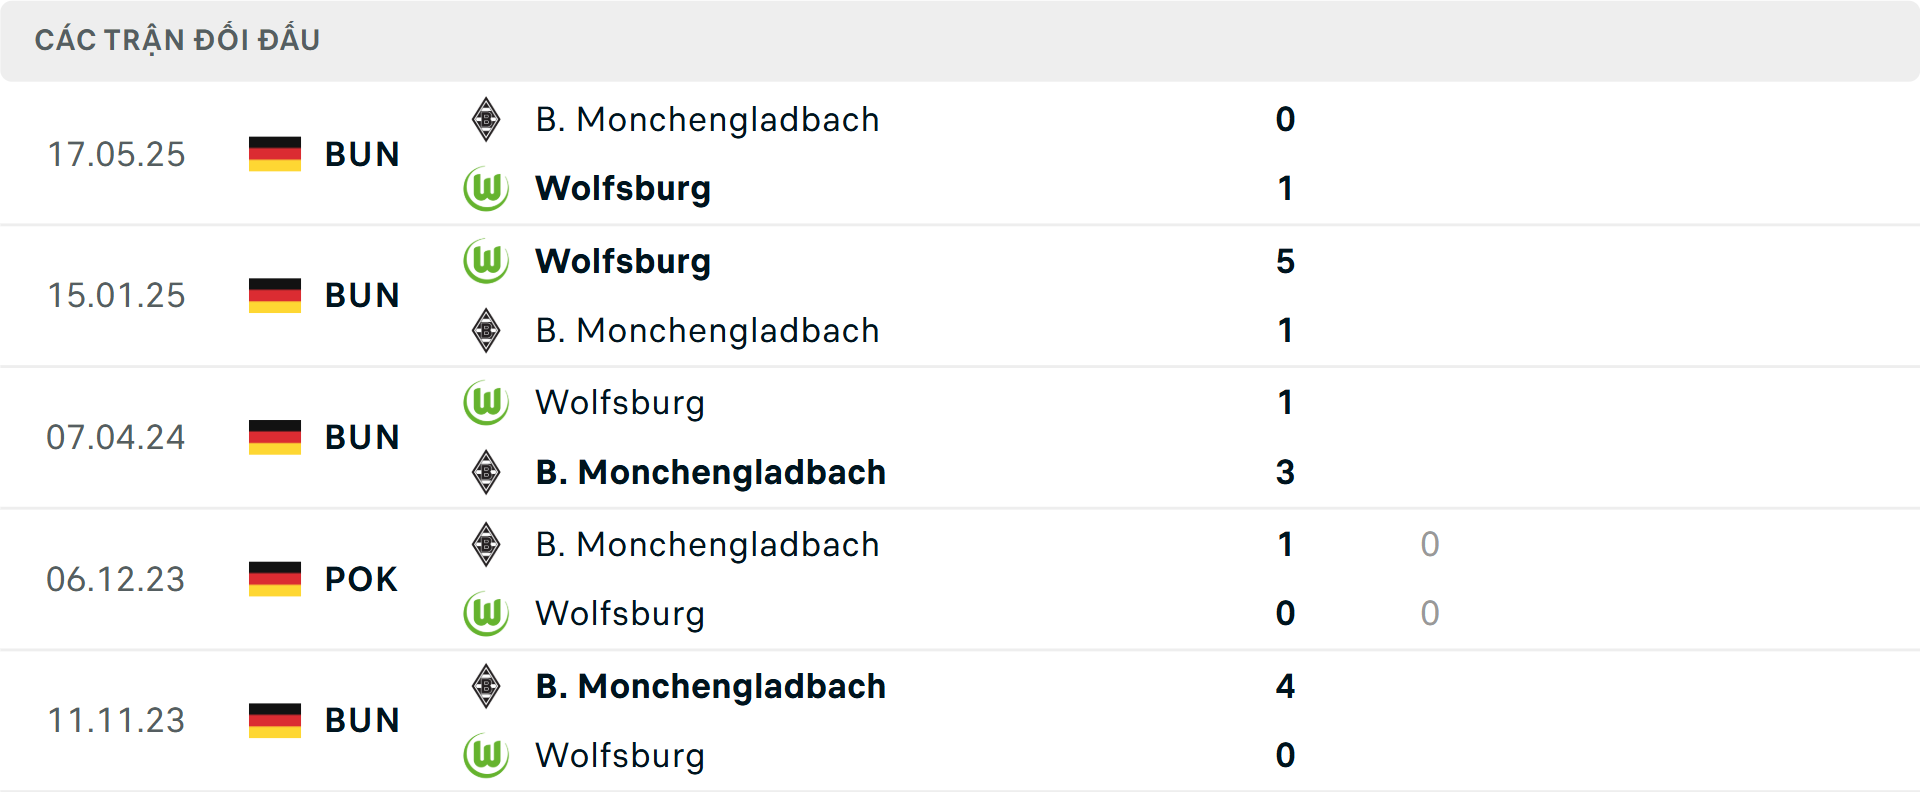Image resolution: width=1920 pixels, height=792 pixels.
Task: Click the Wolfsburg badge in the POK cup match
Action: pyautogui.click(x=486, y=613)
